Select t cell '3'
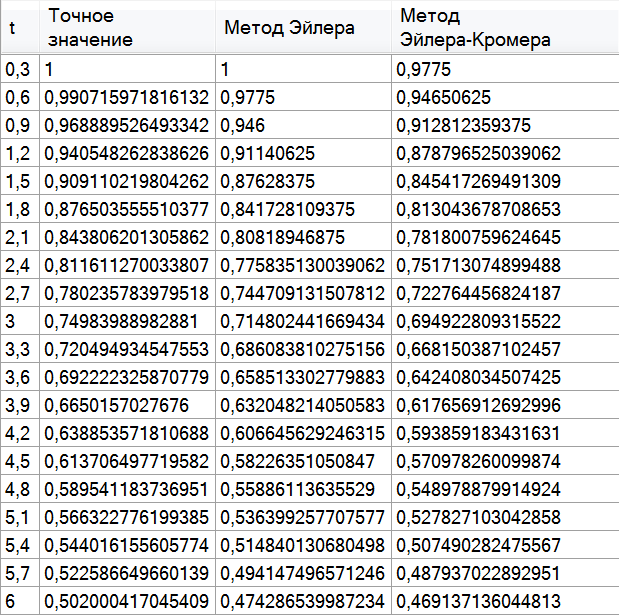This screenshot has width=622, height=615. point(20,321)
